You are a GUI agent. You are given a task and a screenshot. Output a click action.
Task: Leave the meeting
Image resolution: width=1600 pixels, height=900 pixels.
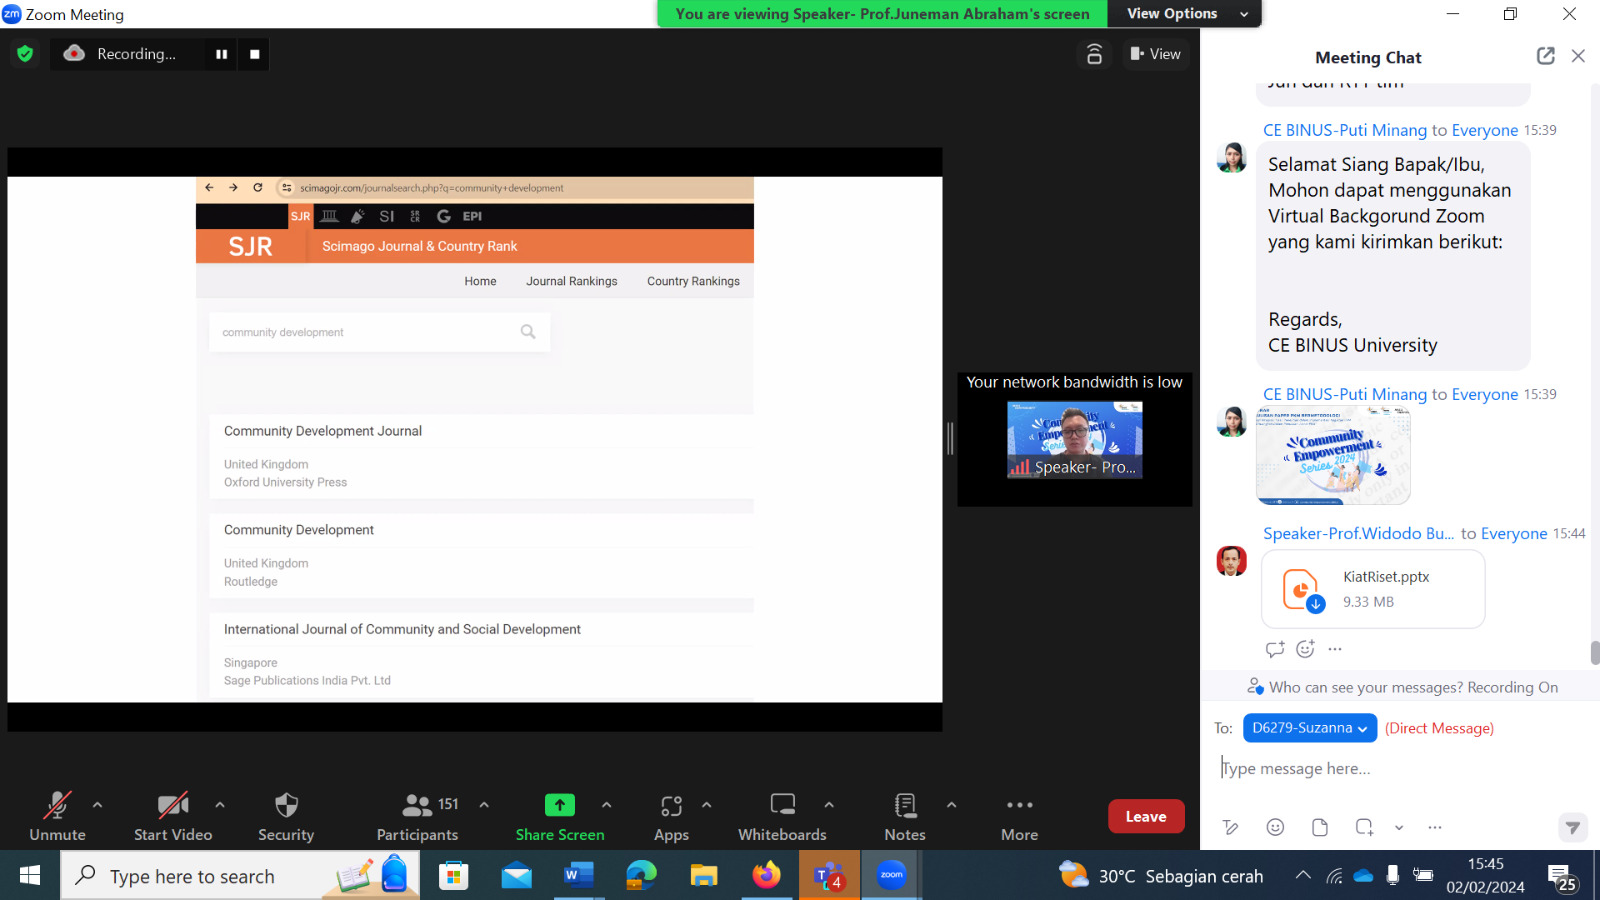[x=1146, y=816]
